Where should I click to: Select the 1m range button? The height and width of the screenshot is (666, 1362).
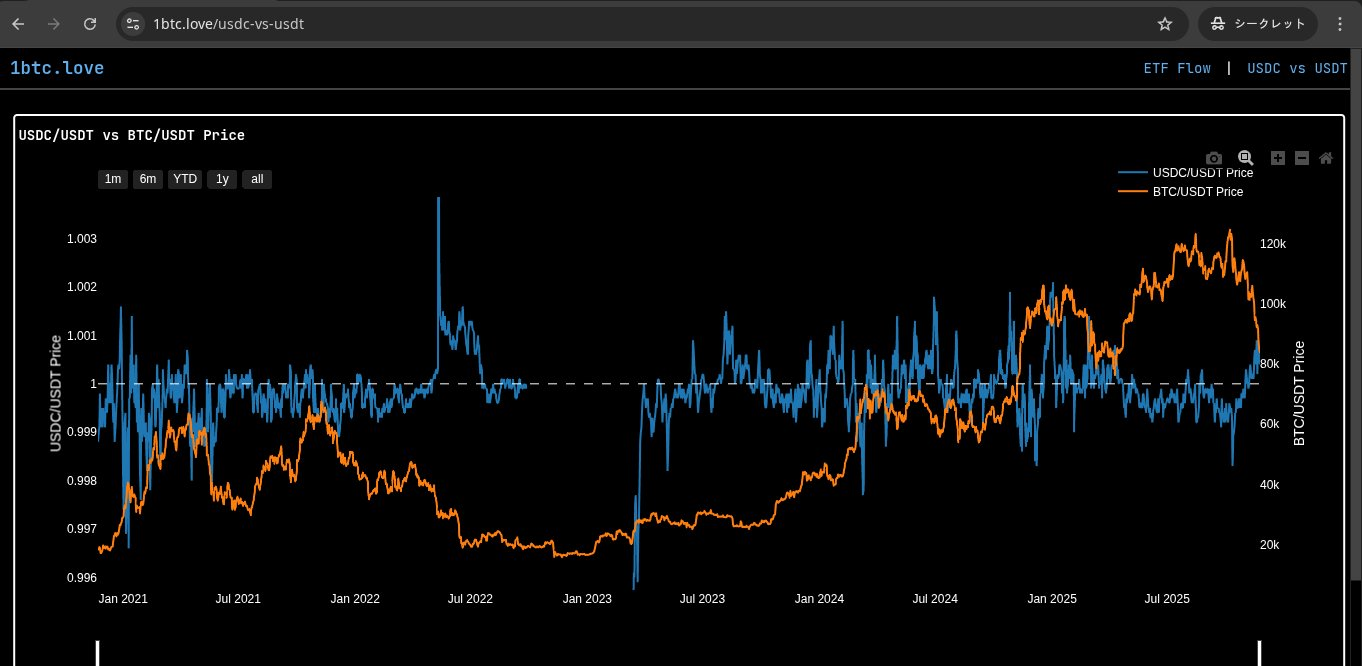coord(113,179)
